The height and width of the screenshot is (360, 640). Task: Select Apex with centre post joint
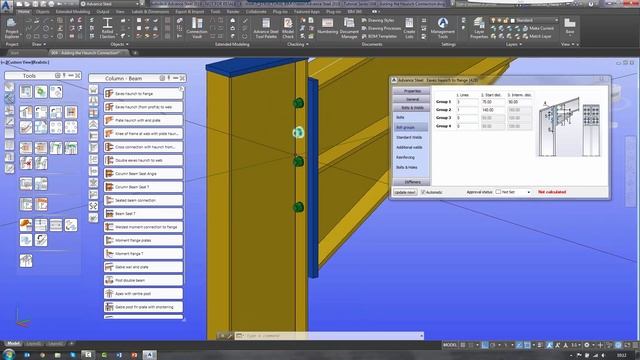143,293
